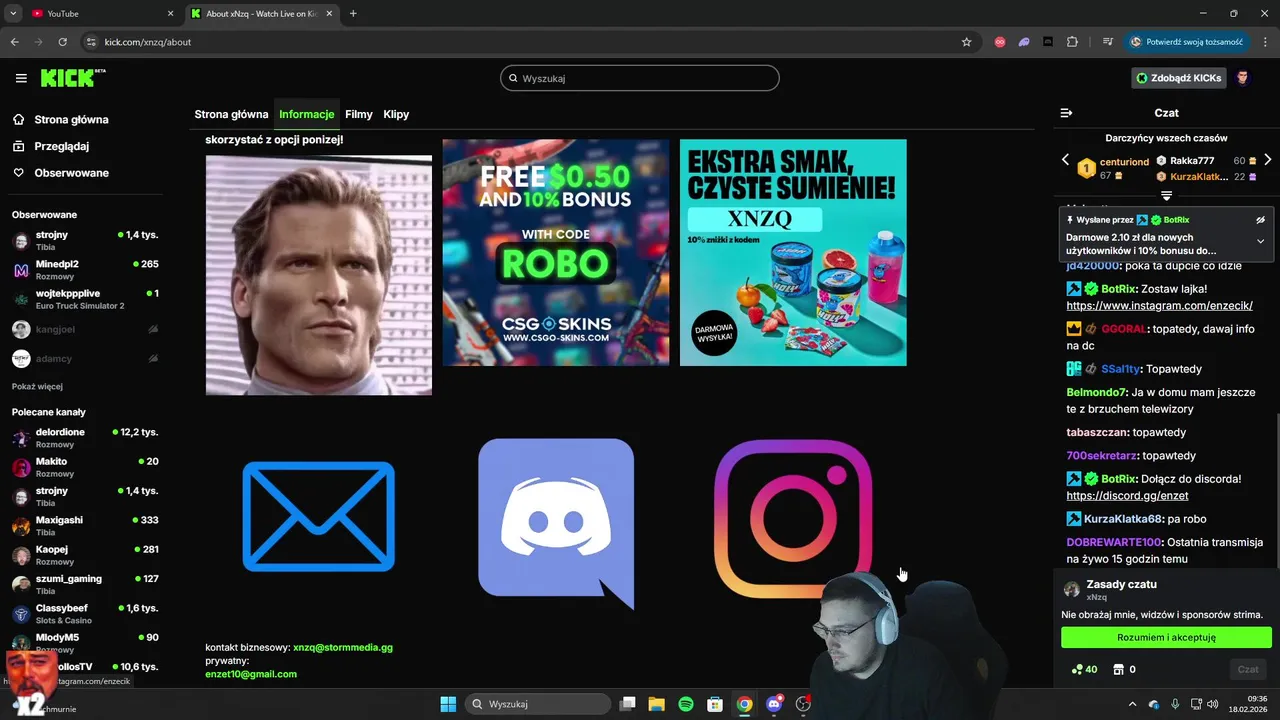This screenshot has height=720, width=1280.
Task: Open Chrome media controls icon
Action: pyautogui.click(x=1108, y=42)
